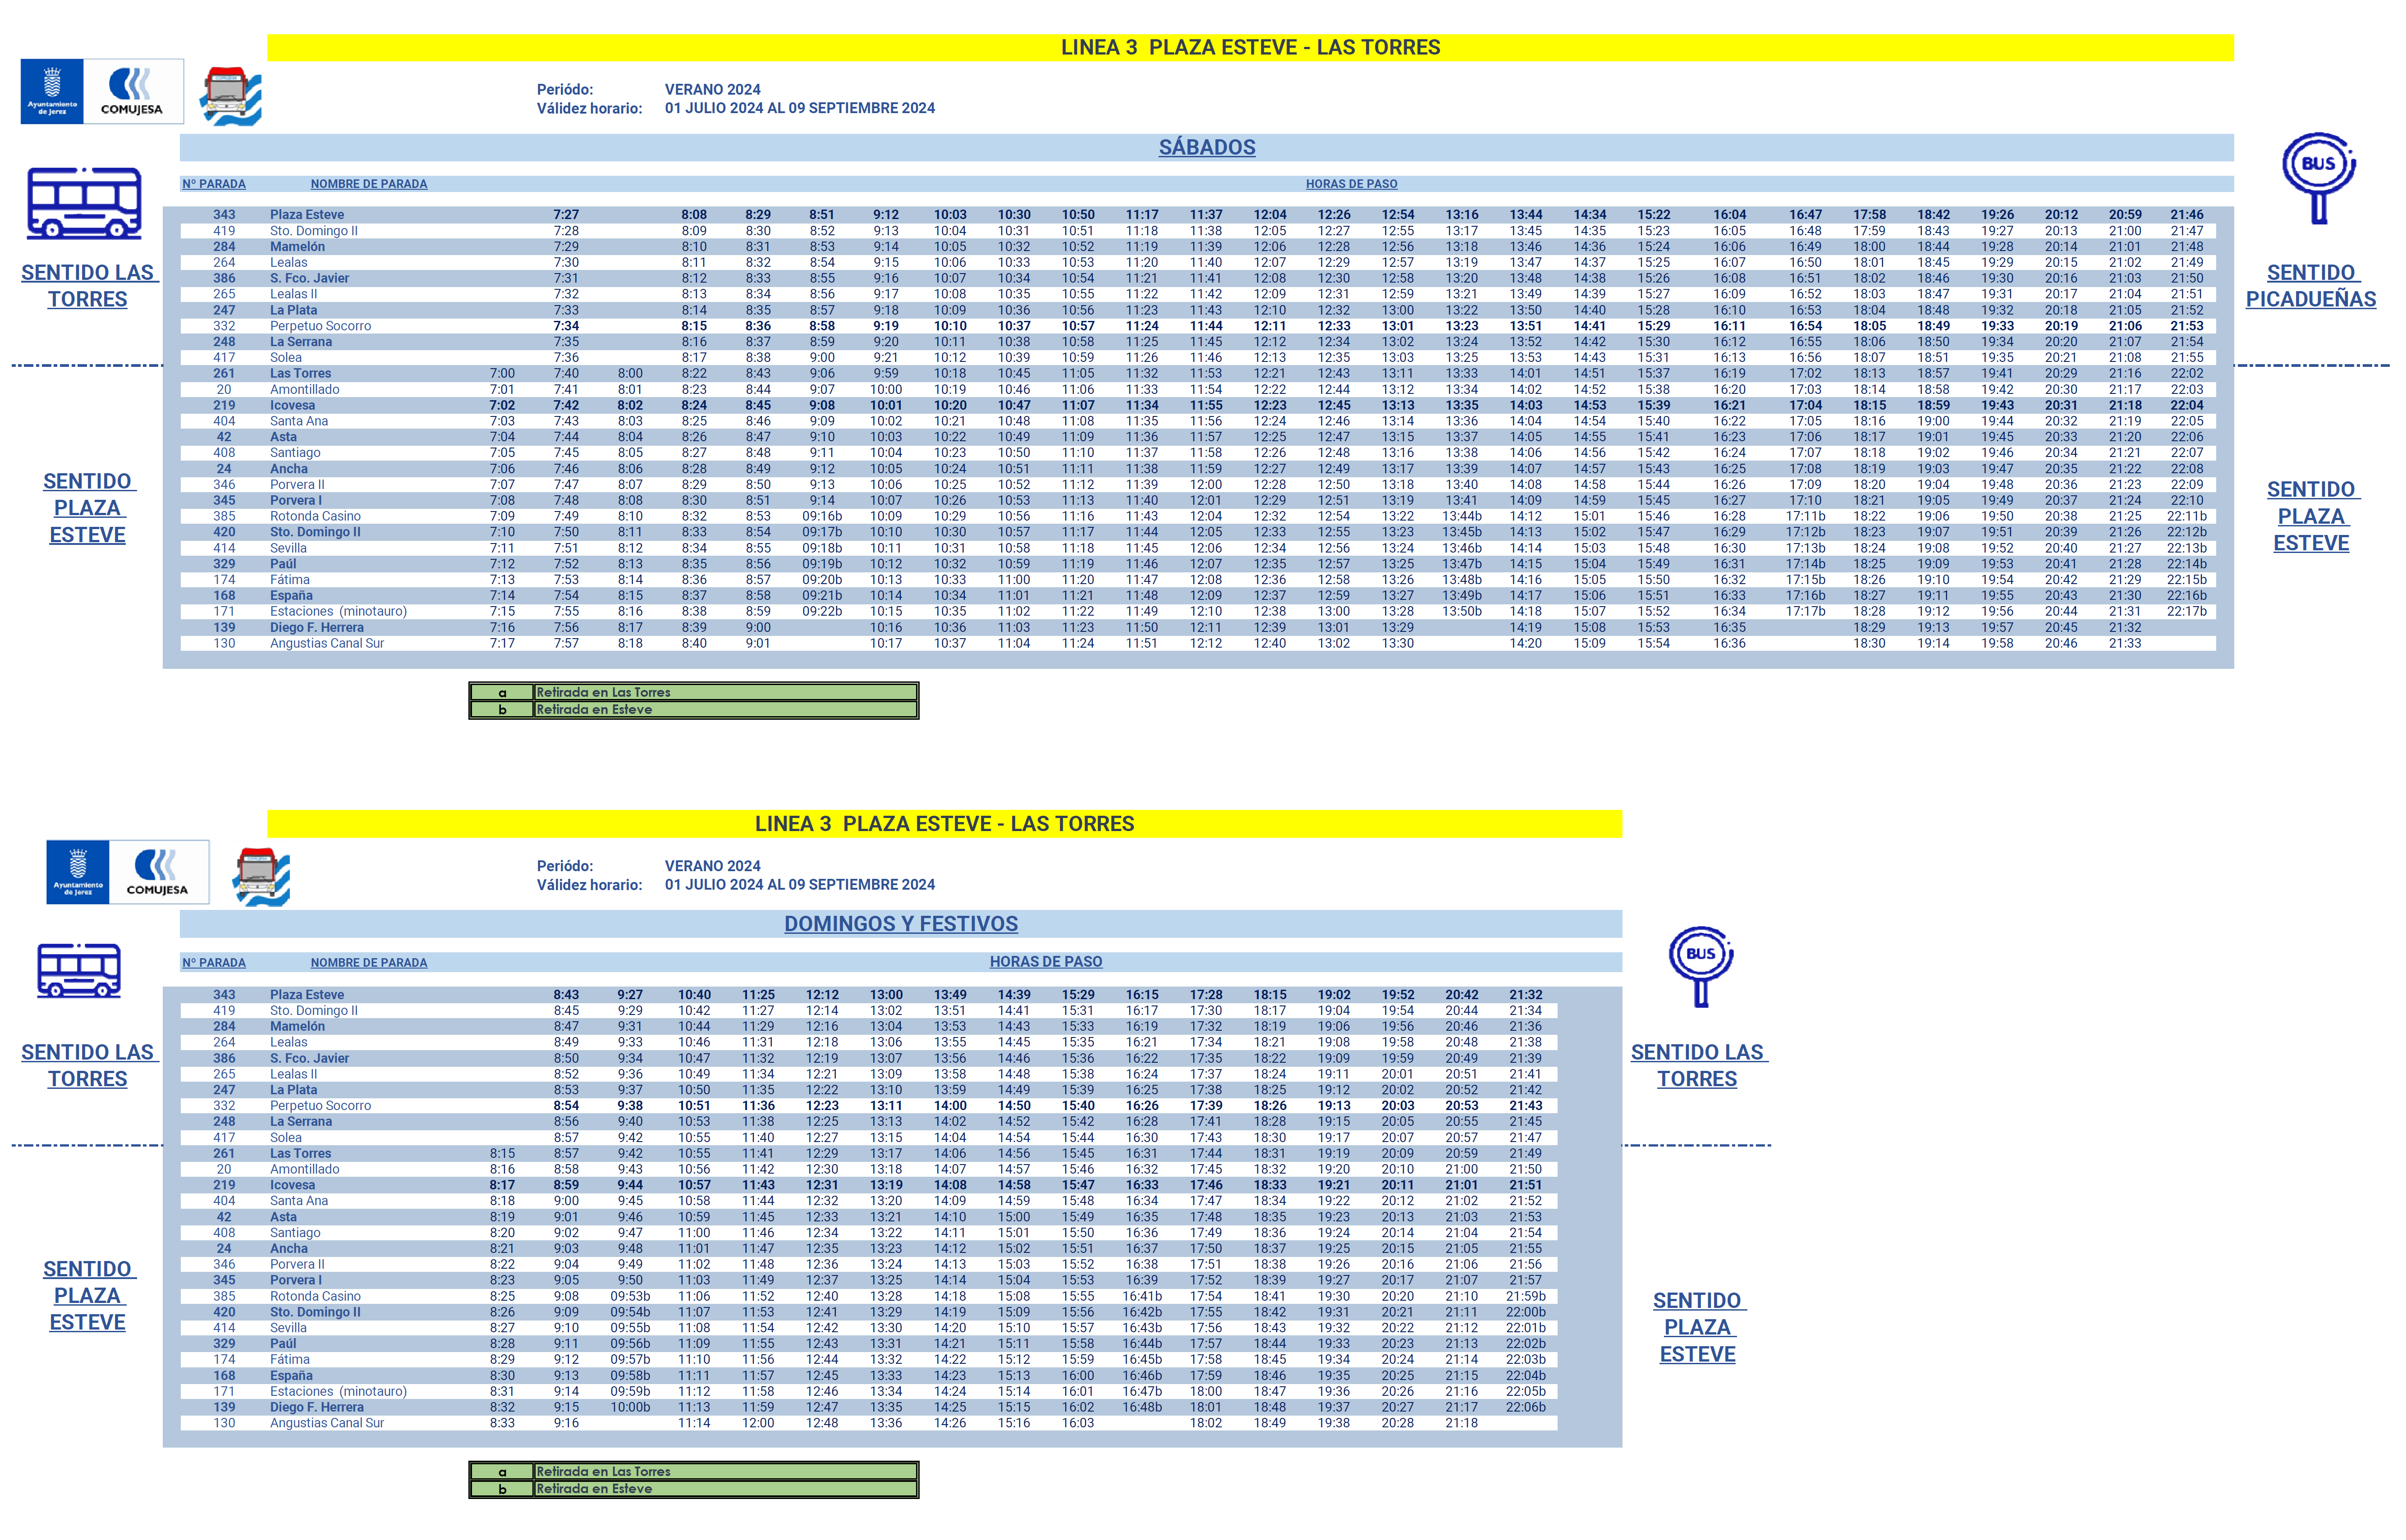The height and width of the screenshot is (1540, 2406).
Task: Click 'Plaza Esteve' stop name in the Sábados table
Action: (x=307, y=215)
